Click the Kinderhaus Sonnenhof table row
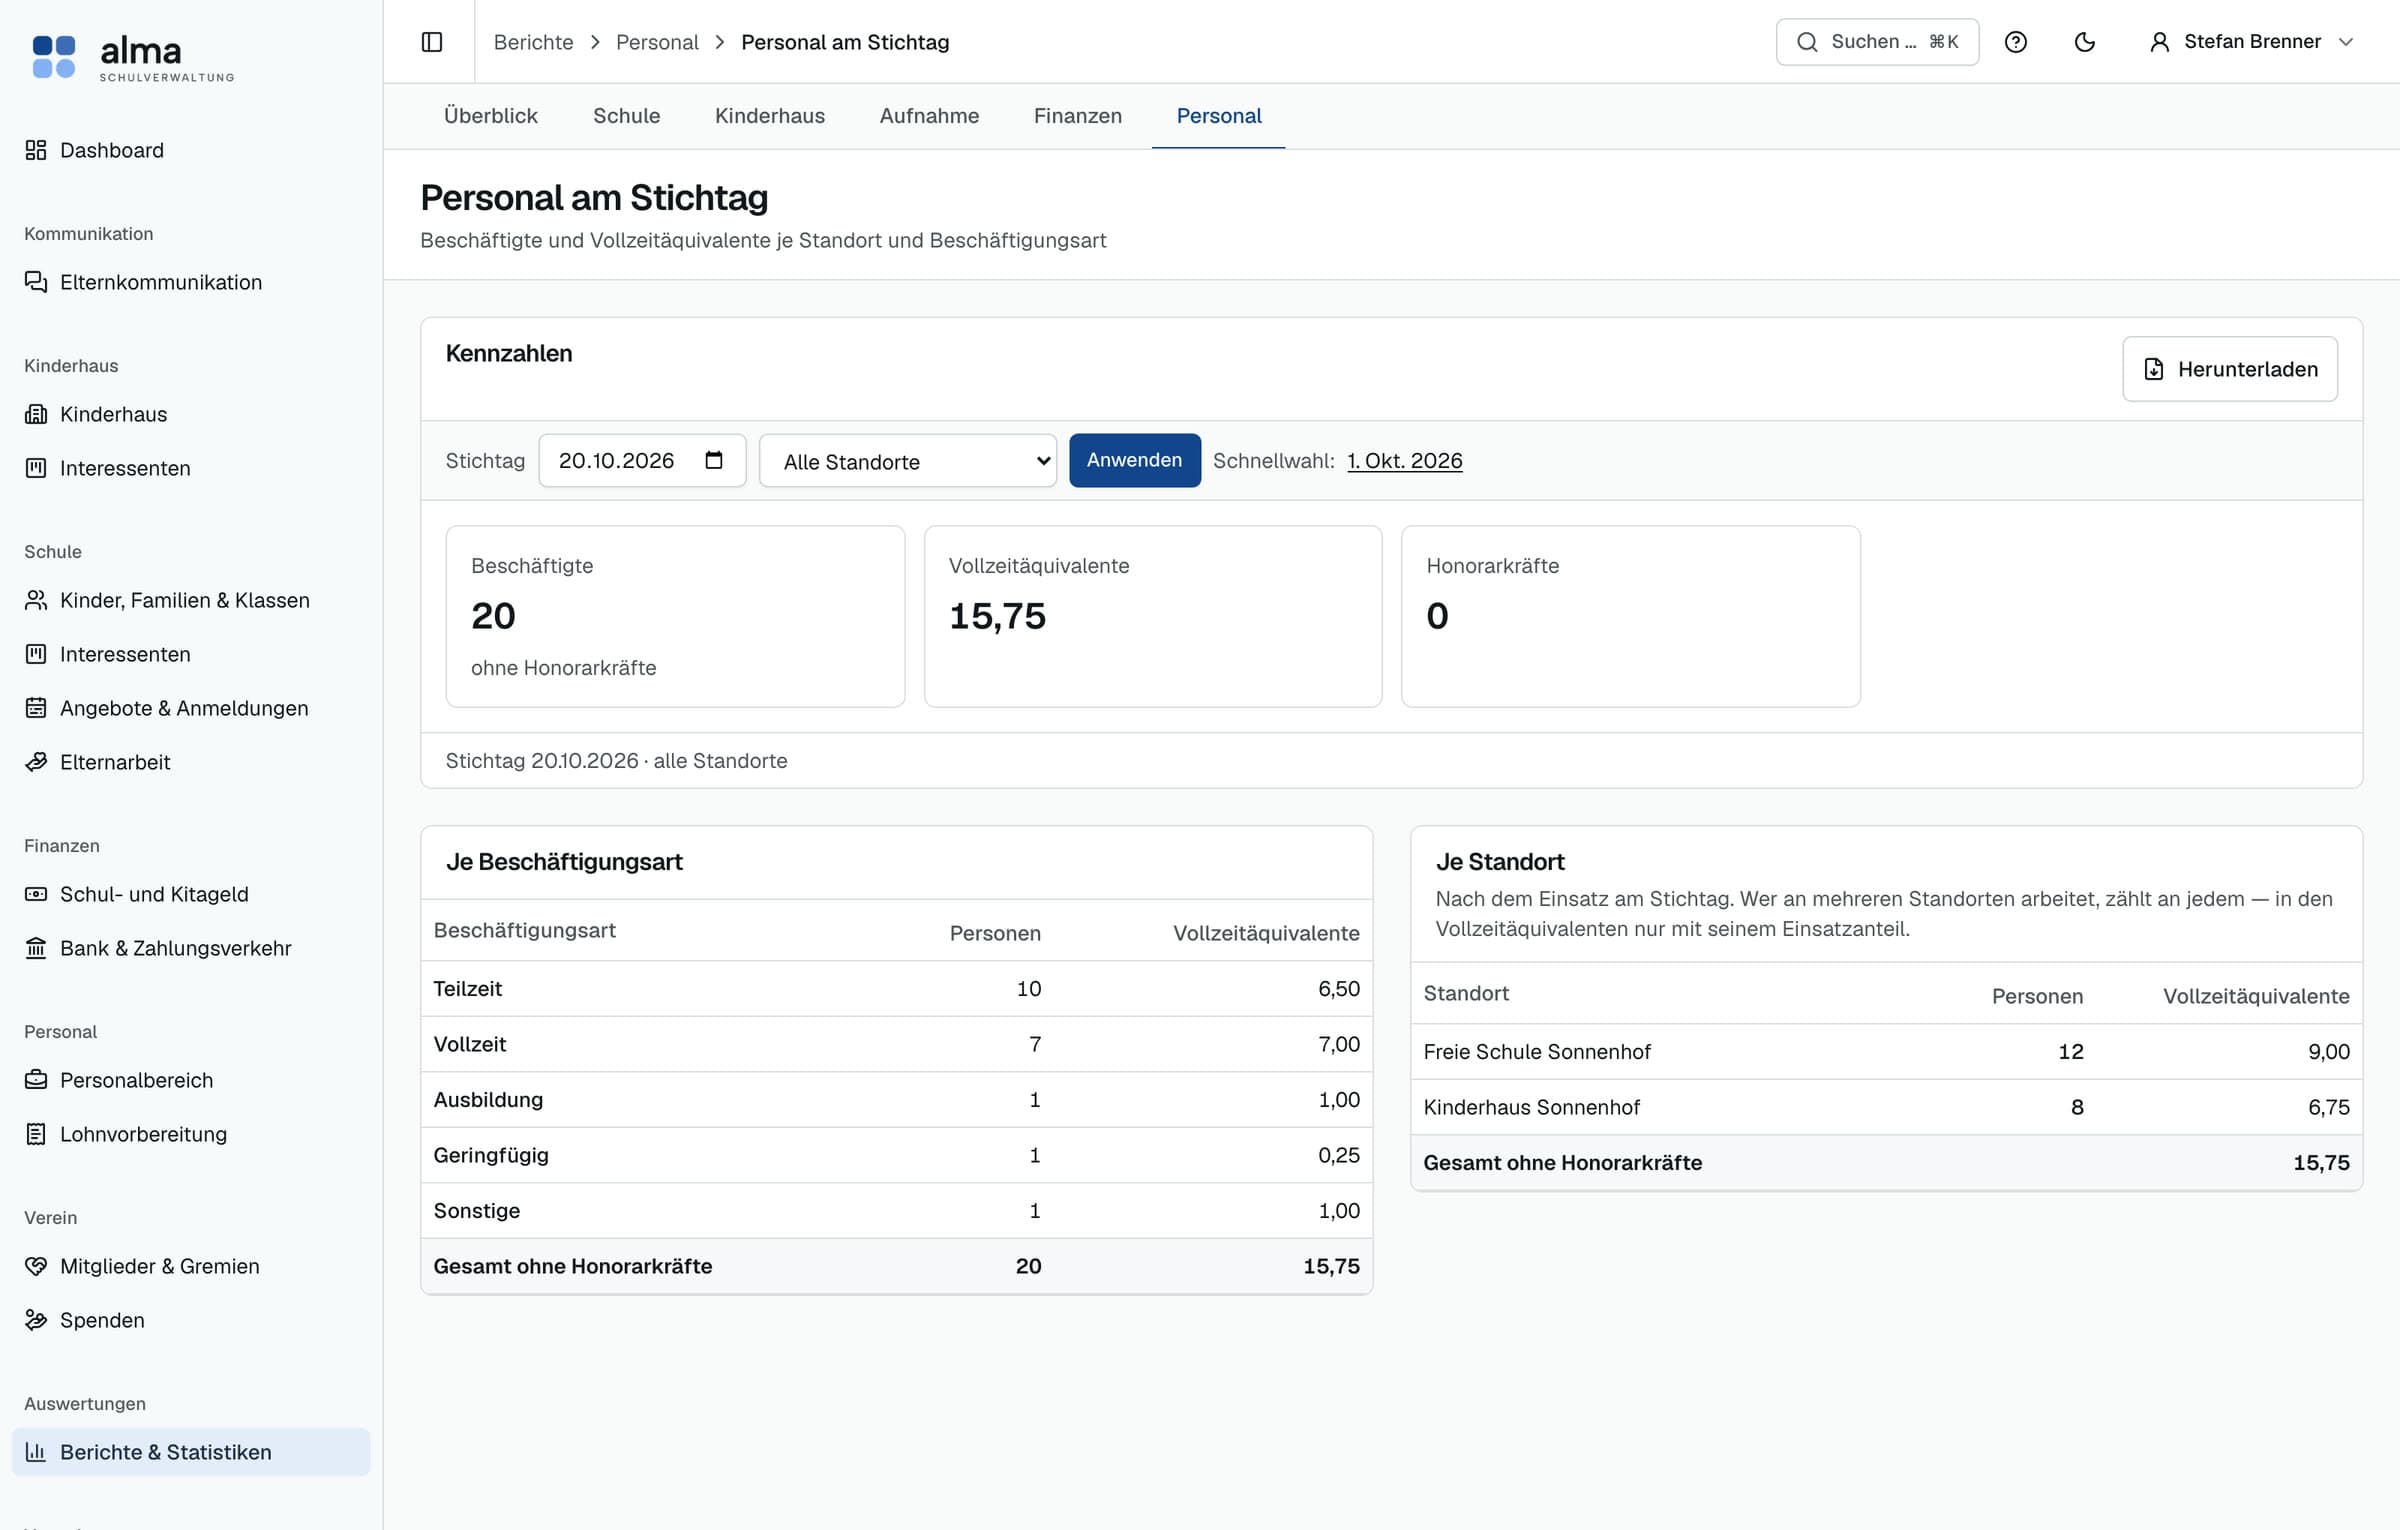 (x=1886, y=1107)
